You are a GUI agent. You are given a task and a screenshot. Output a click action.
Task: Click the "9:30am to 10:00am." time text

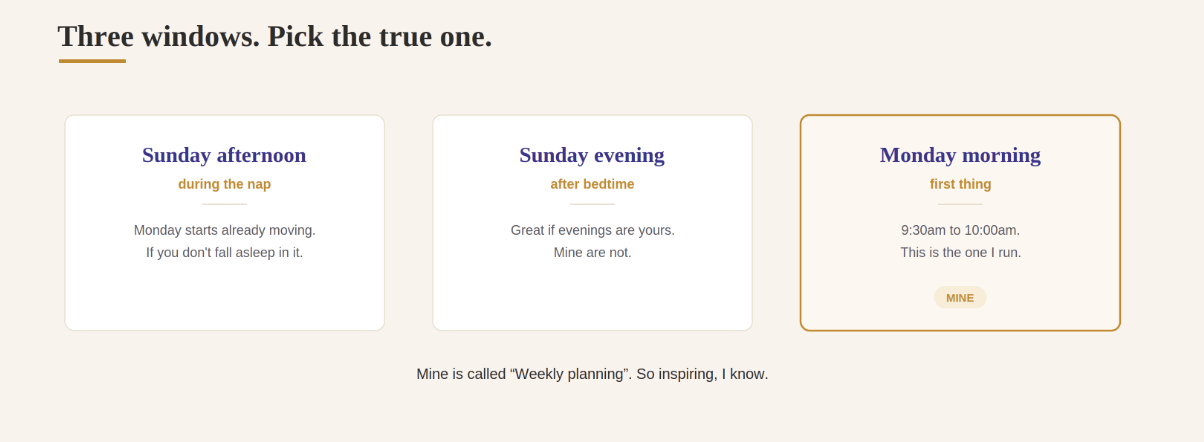coord(960,230)
